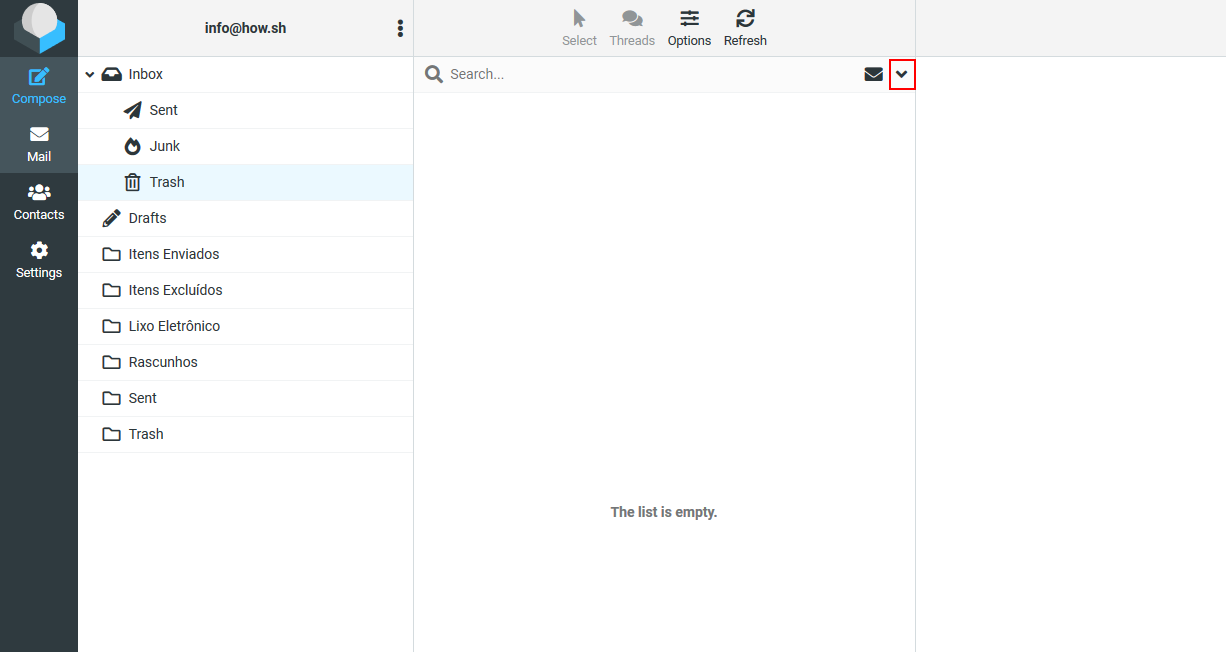Screen dimensions: 1226x652
Task: Select the Itens Excluídos folder
Action: (245, 290)
